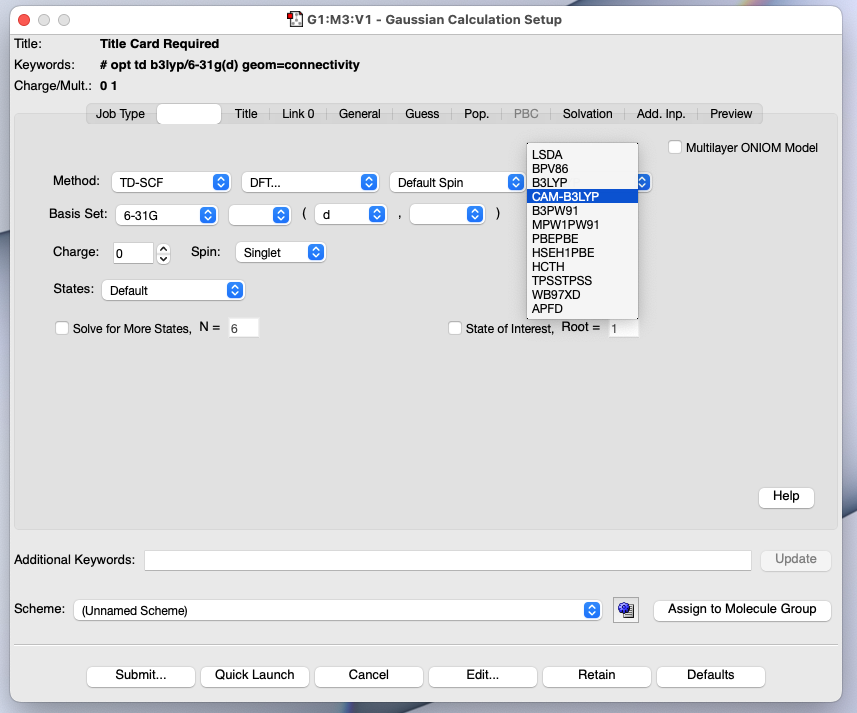Switch to the General tab
Screen dimensions: 857x713
[360, 114]
